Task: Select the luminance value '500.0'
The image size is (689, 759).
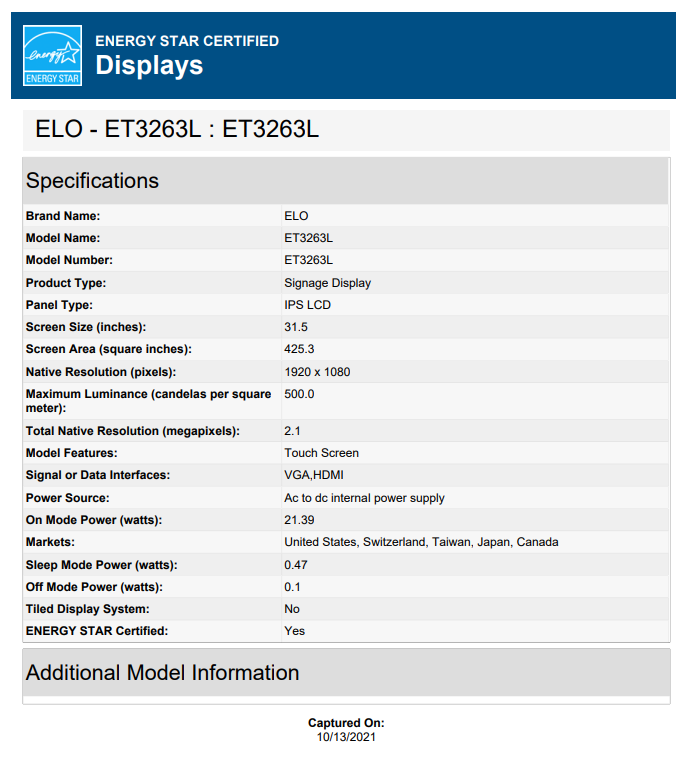Action: pos(299,395)
